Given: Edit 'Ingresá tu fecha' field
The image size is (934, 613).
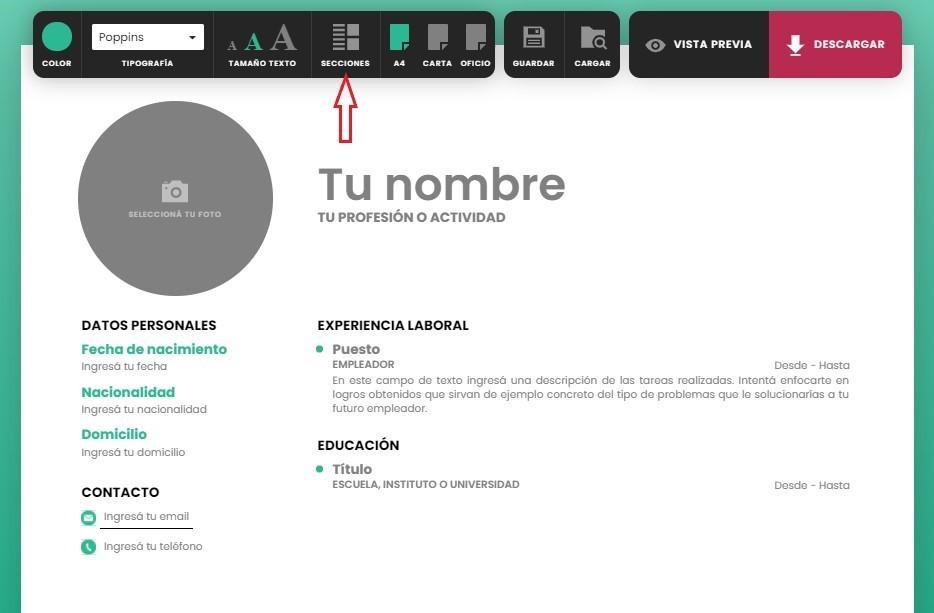Looking at the screenshot, I should click(x=124, y=366).
